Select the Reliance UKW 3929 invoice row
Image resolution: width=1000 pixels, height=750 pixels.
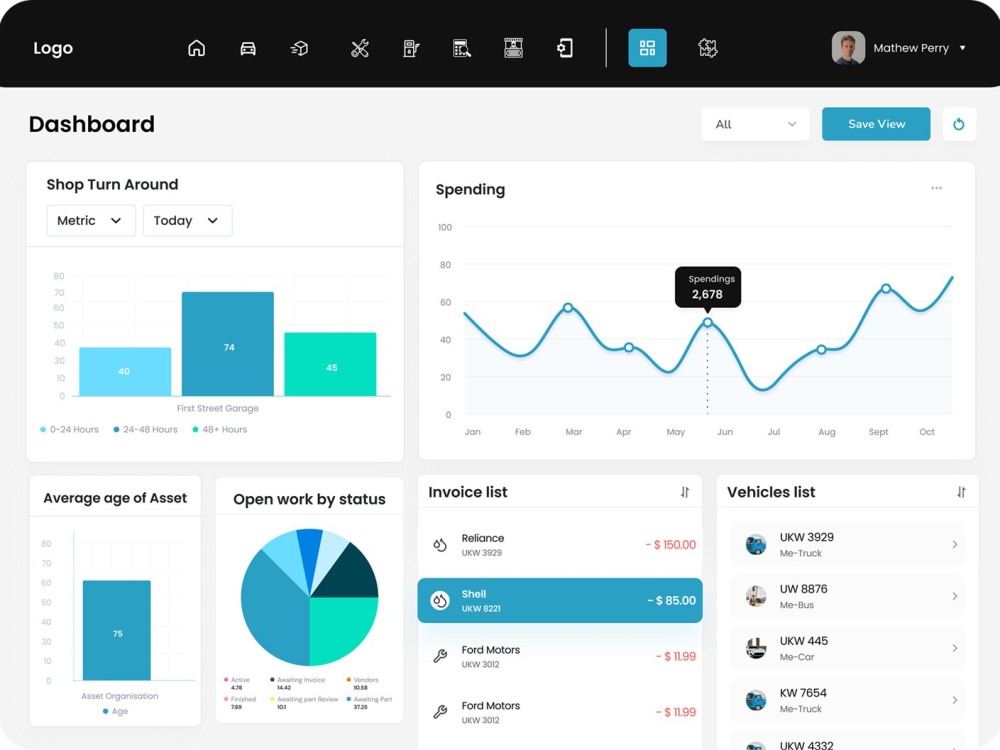point(560,545)
